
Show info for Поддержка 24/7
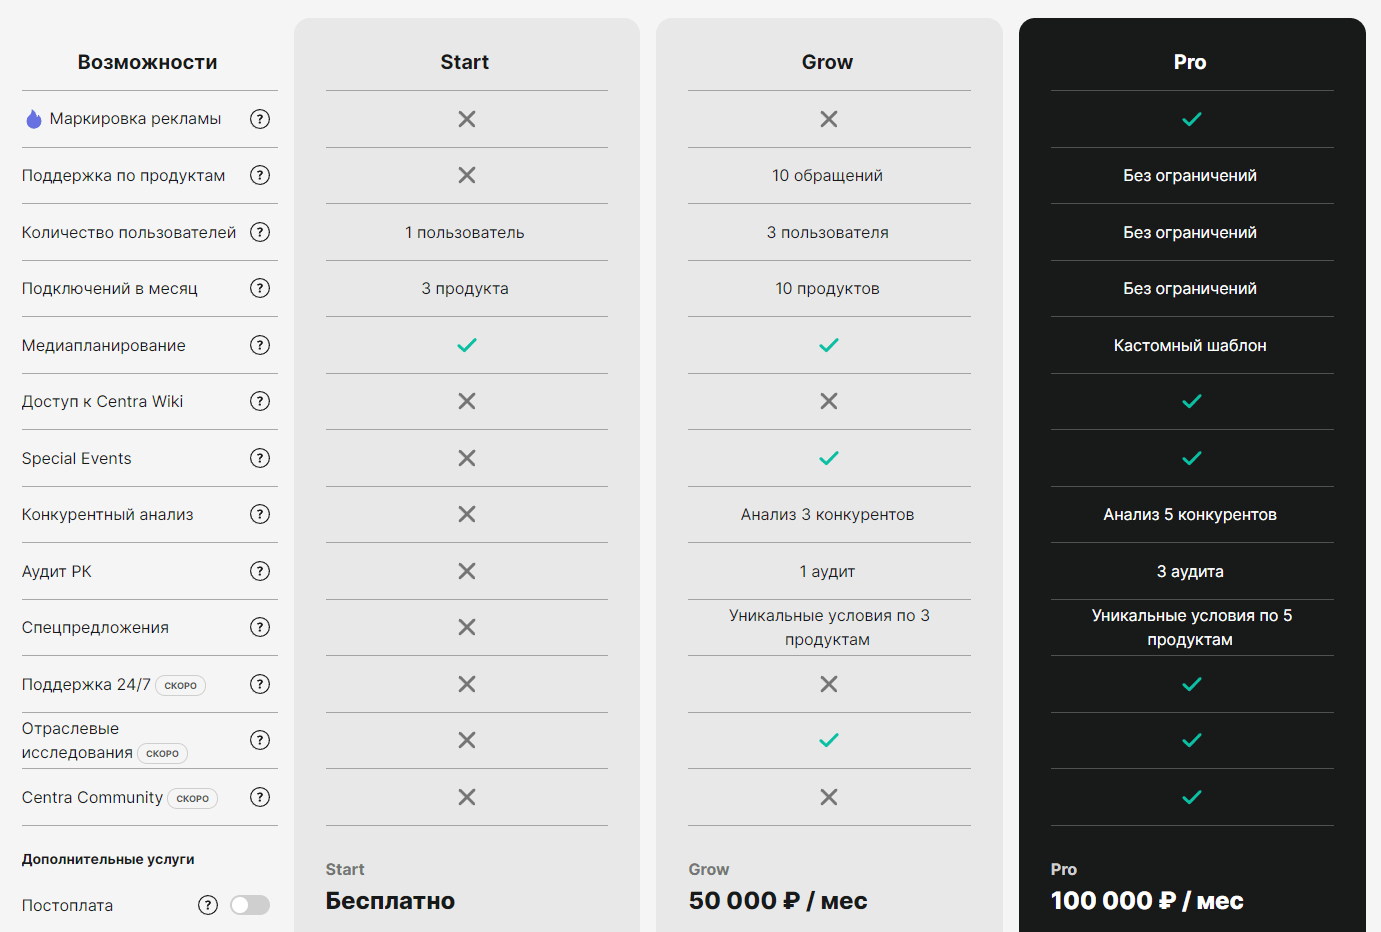click(260, 684)
